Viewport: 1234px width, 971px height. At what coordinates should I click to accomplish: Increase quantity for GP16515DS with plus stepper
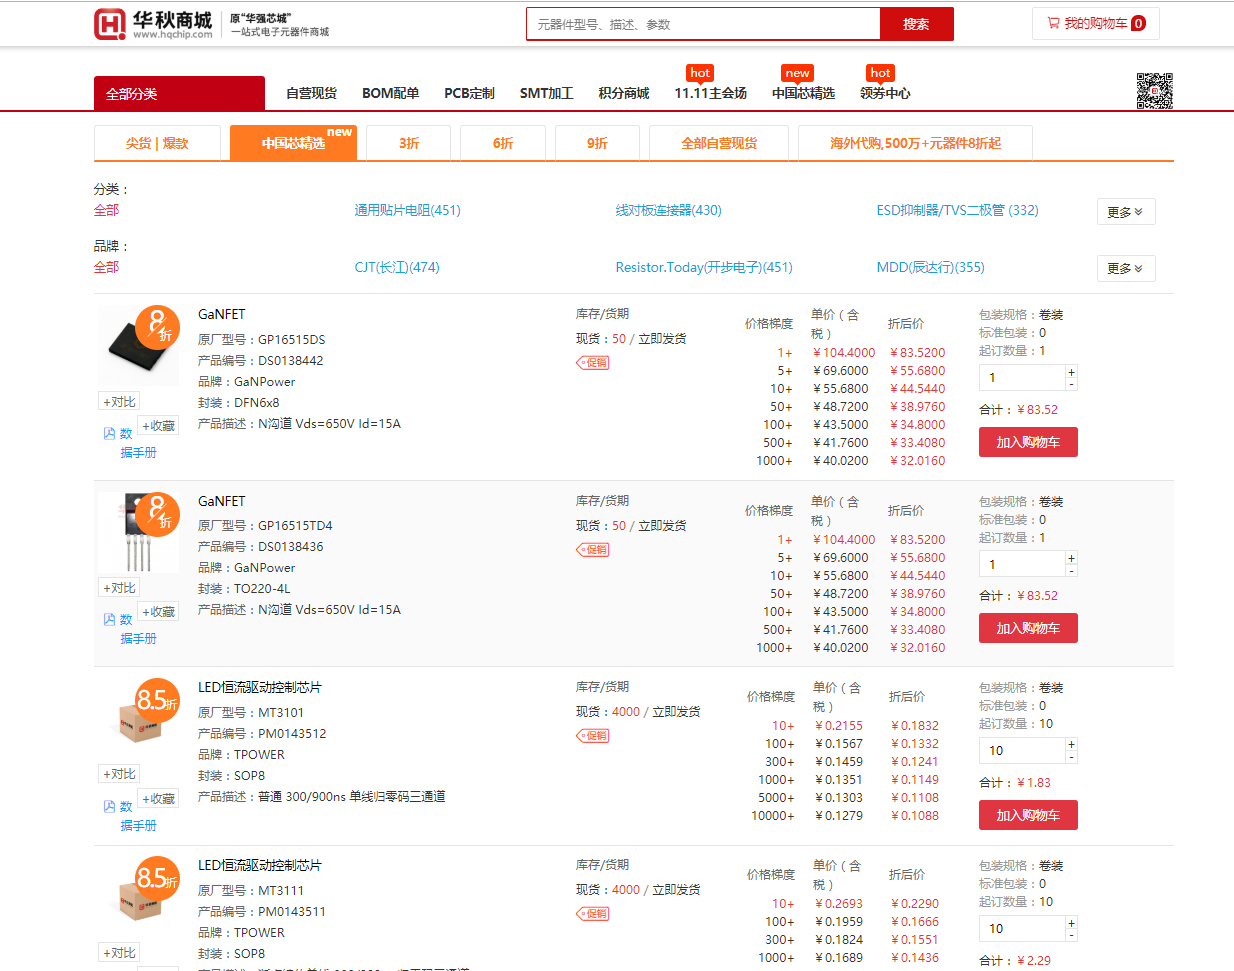[x=1071, y=372]
